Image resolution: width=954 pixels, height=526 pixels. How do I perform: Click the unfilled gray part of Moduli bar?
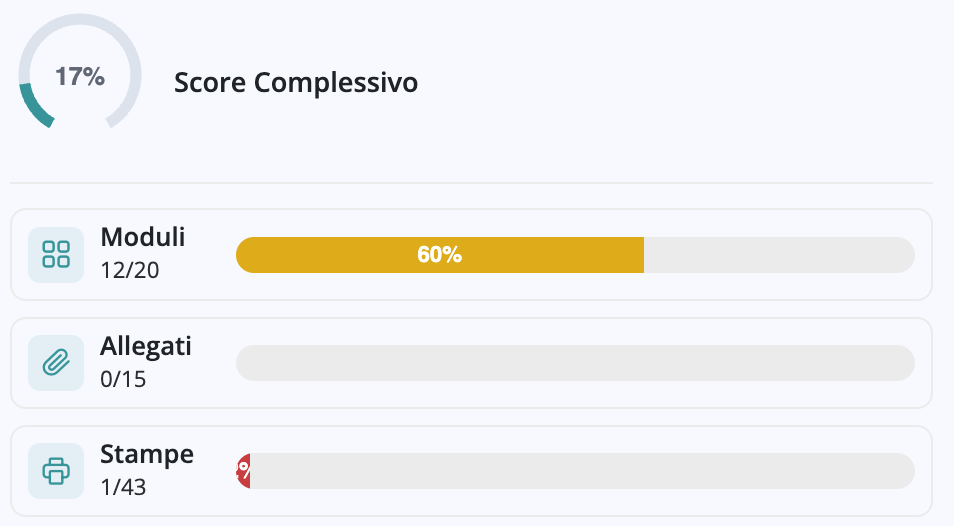coord(779,255)
